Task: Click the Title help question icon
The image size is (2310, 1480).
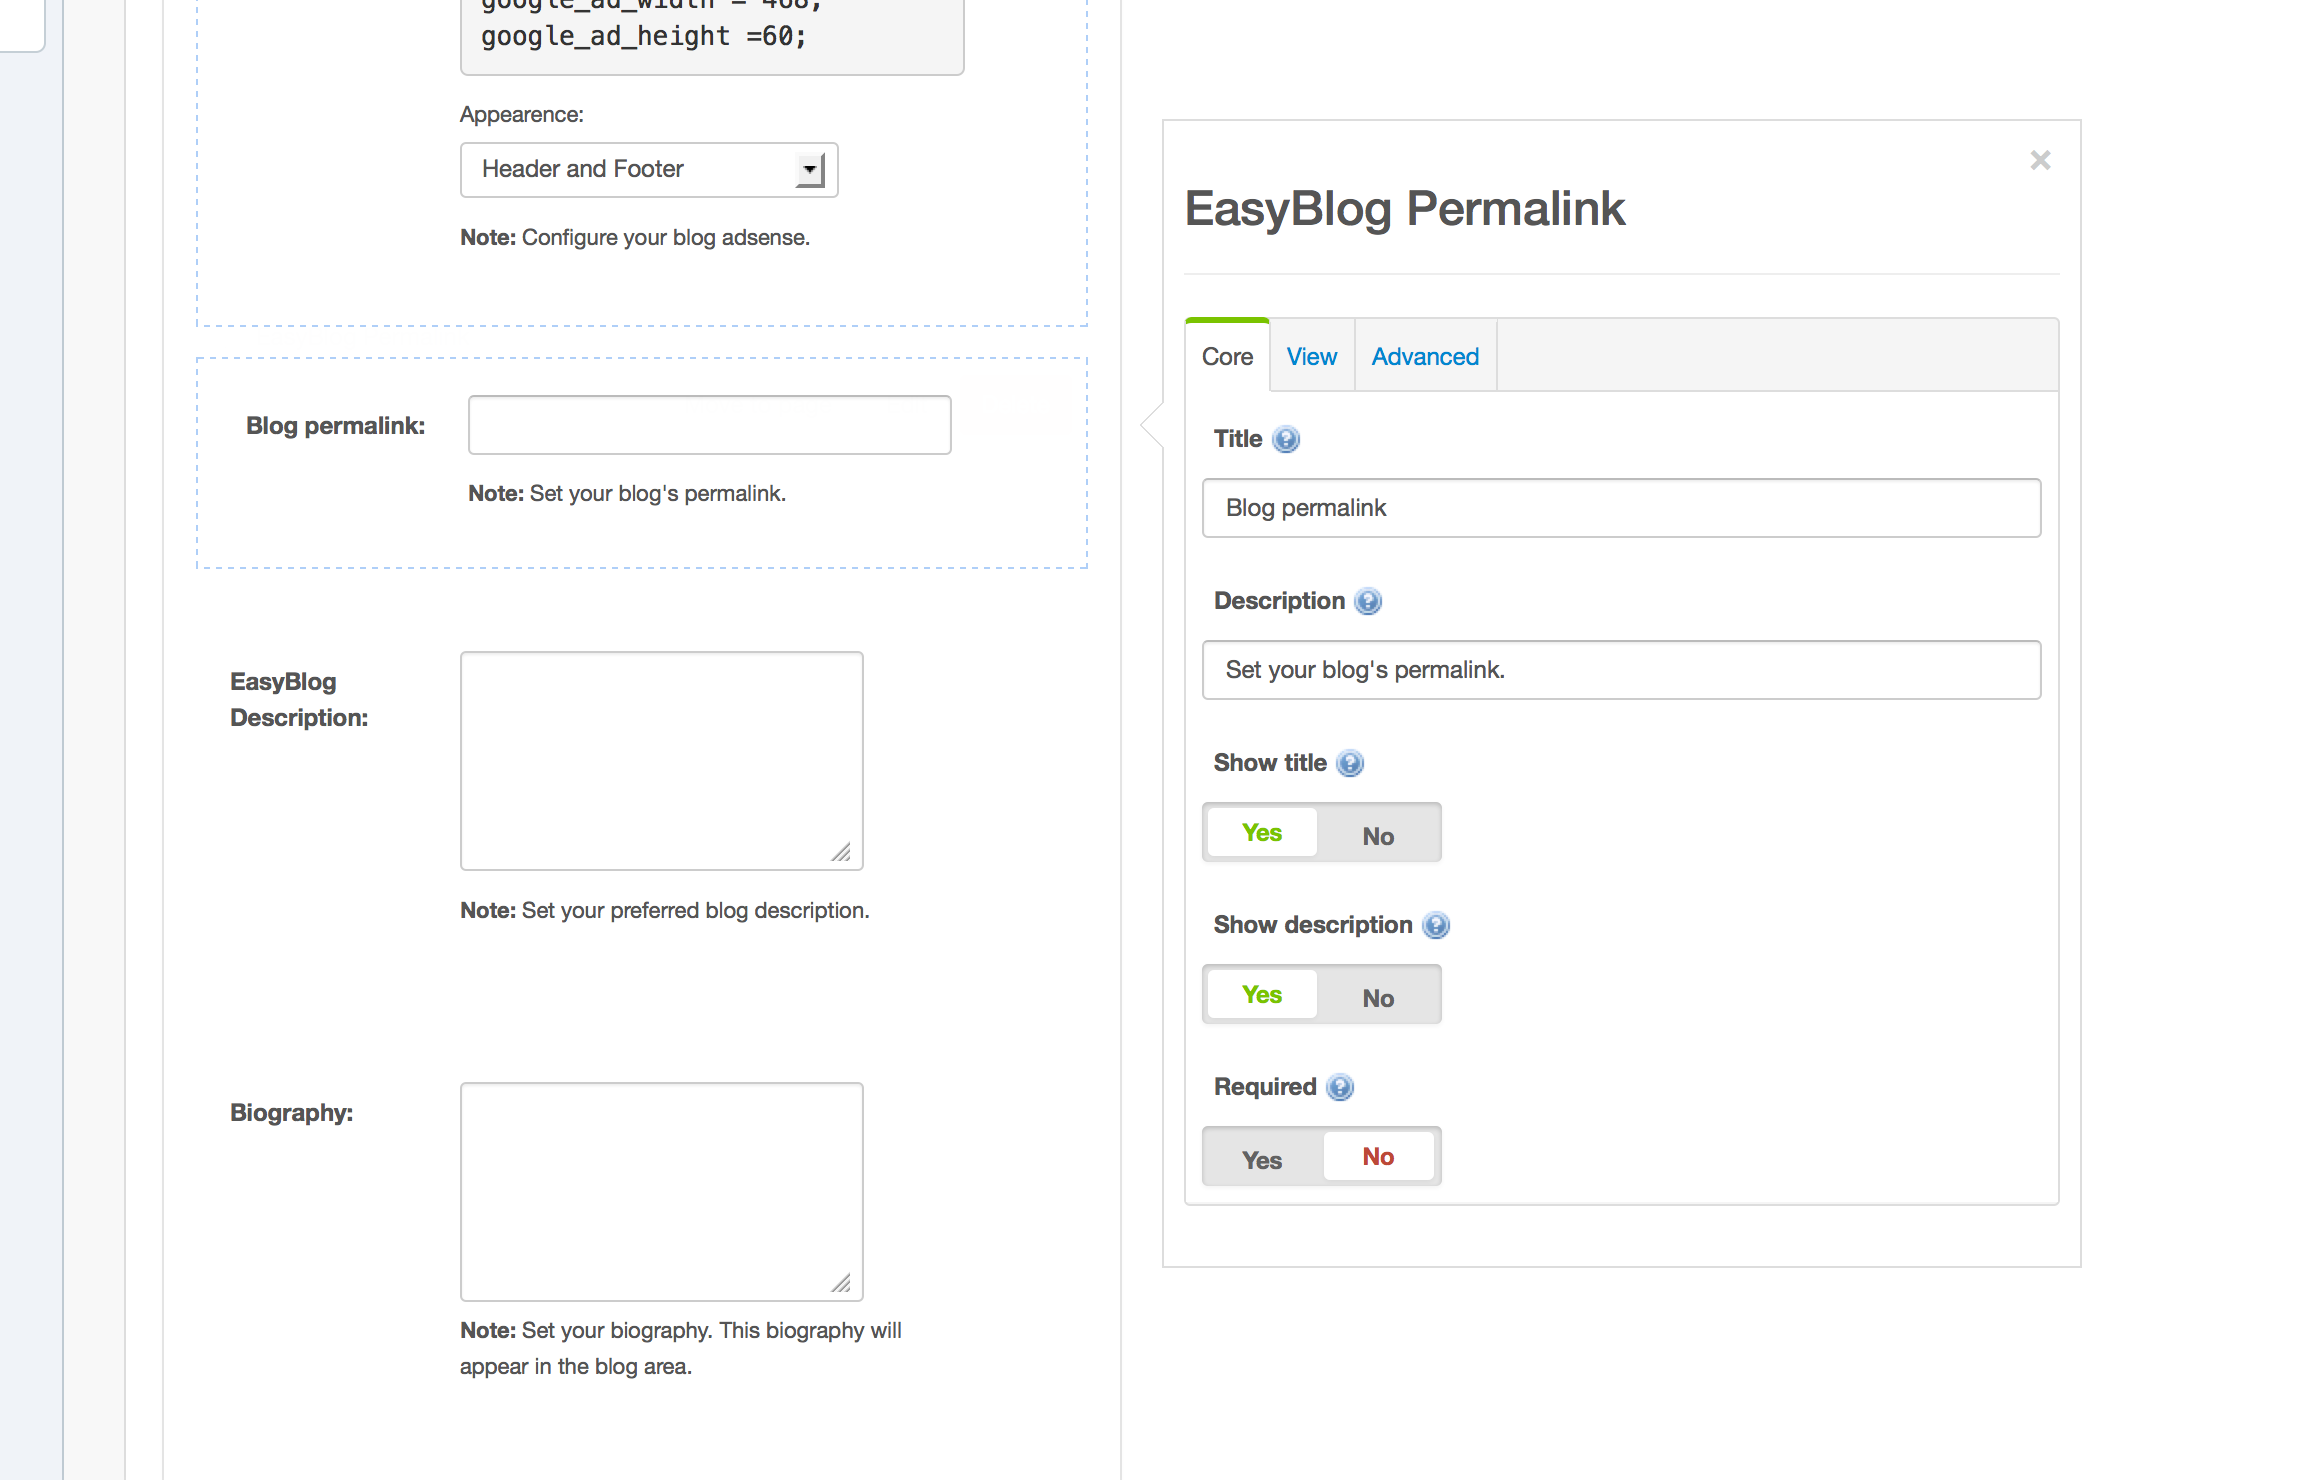Action: tap(1286, 439)
